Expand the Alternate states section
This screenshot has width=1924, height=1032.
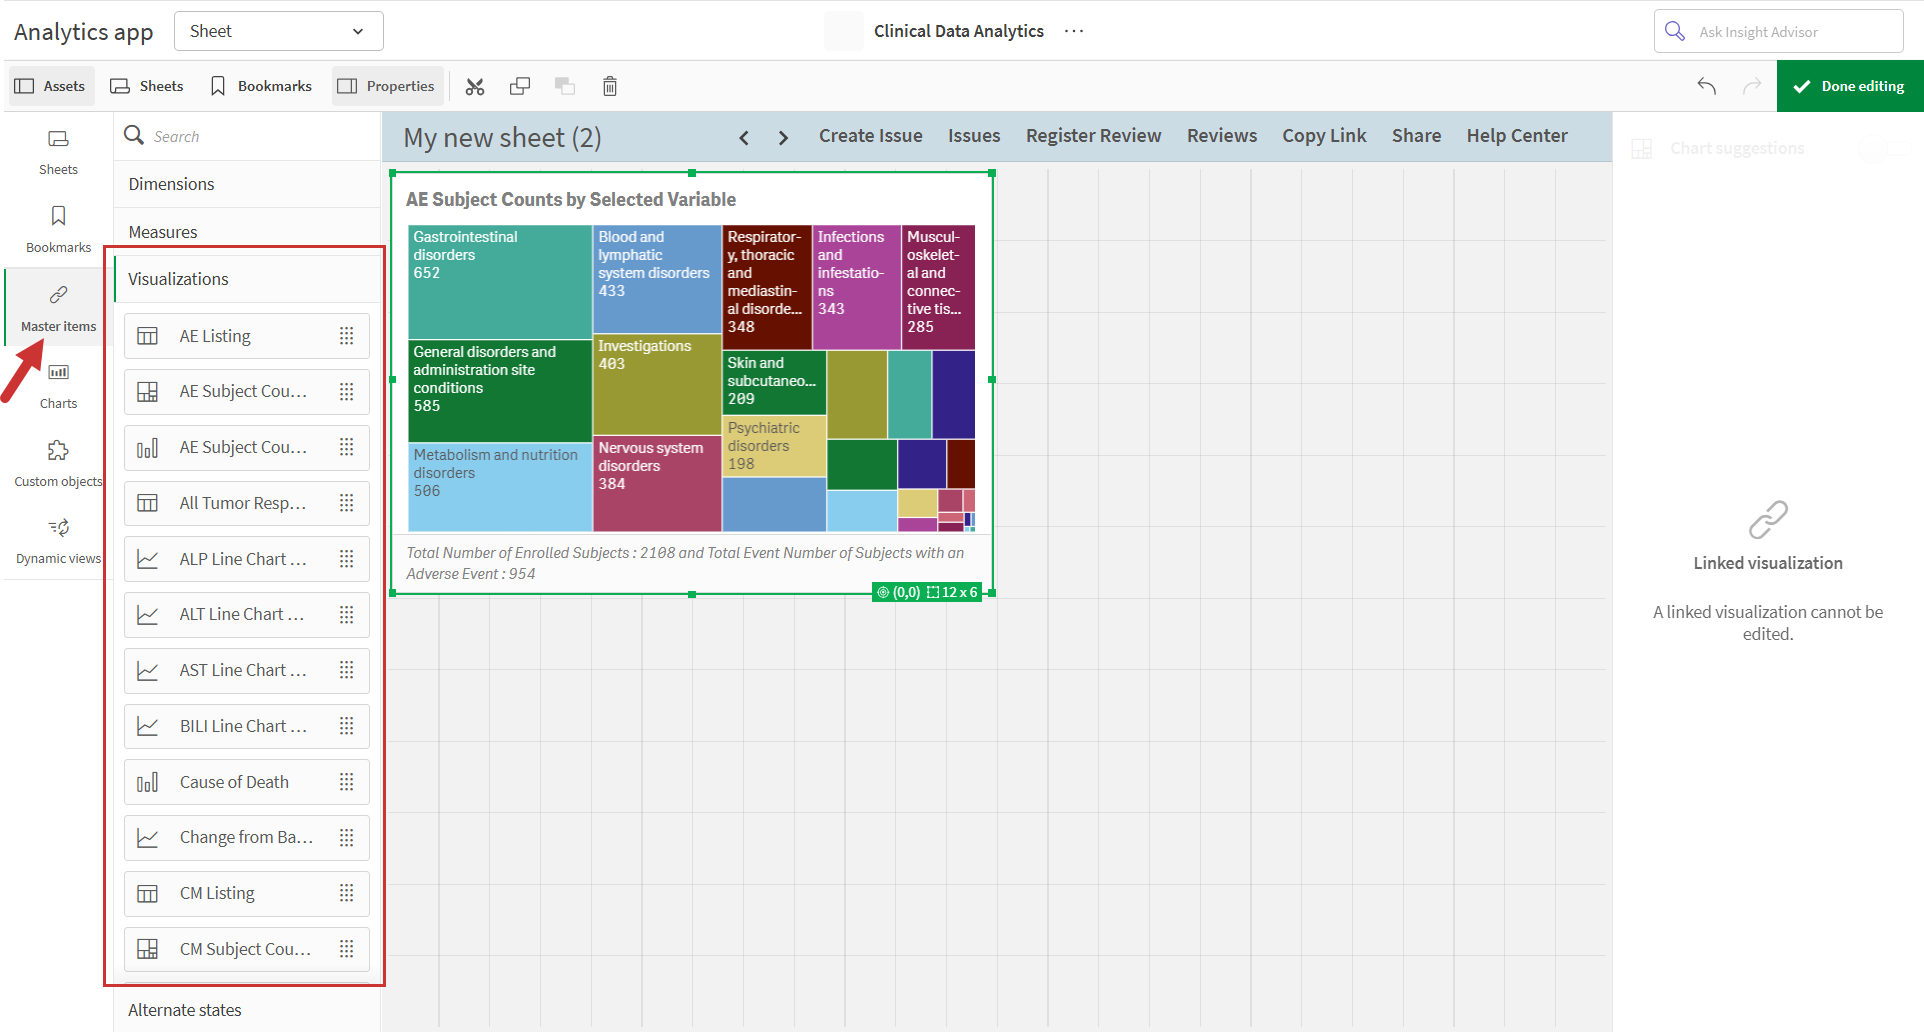247,1010
